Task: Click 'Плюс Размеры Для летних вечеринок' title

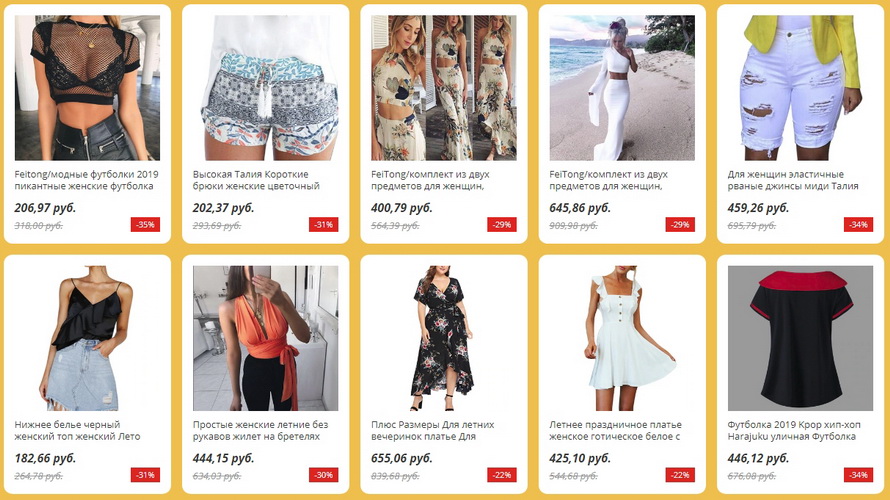Action: 433,430
